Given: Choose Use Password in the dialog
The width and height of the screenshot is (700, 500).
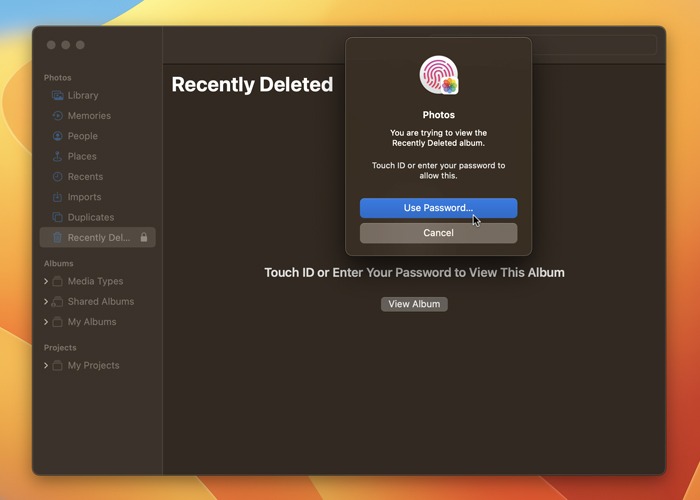Looking at the screenshot, I should click(438, 208).
